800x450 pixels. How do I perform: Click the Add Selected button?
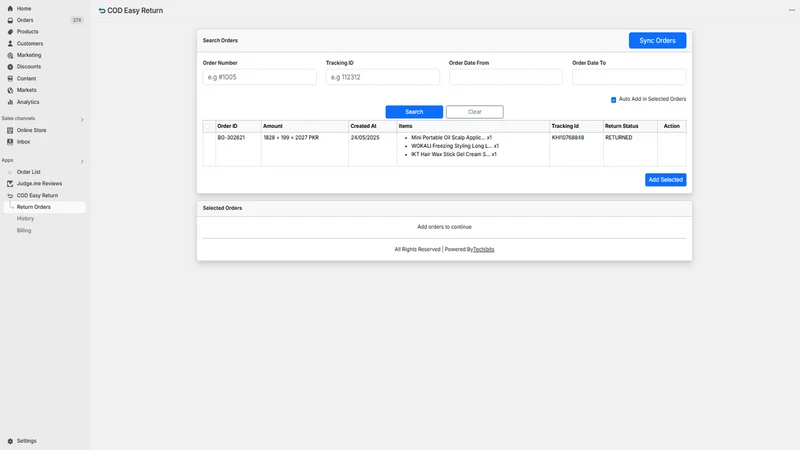pyautogui.click(x=665, y=180)
